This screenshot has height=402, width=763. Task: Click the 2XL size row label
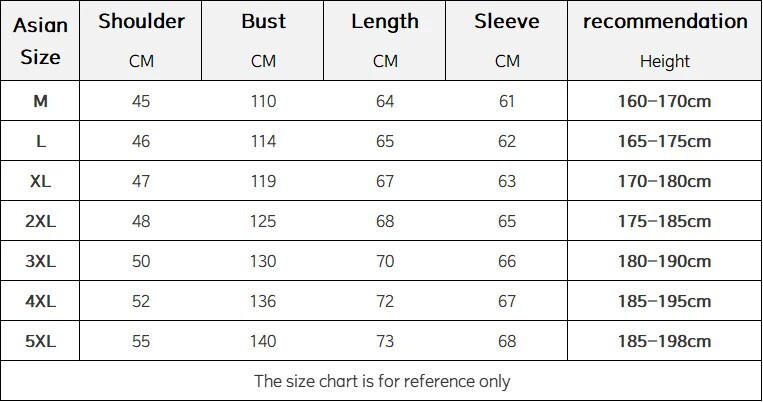(40, 221)
